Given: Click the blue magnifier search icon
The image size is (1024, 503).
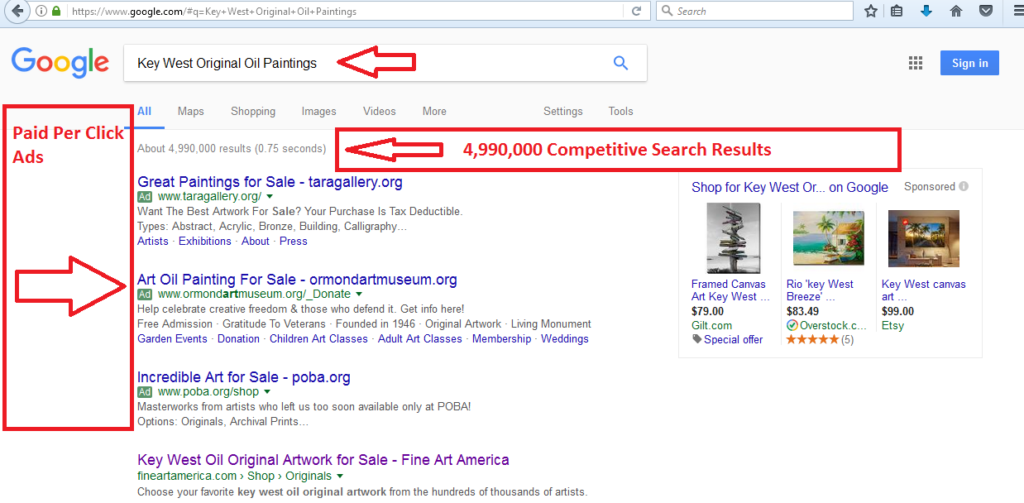Looking at the screenshot, I should tap(621, 63).
